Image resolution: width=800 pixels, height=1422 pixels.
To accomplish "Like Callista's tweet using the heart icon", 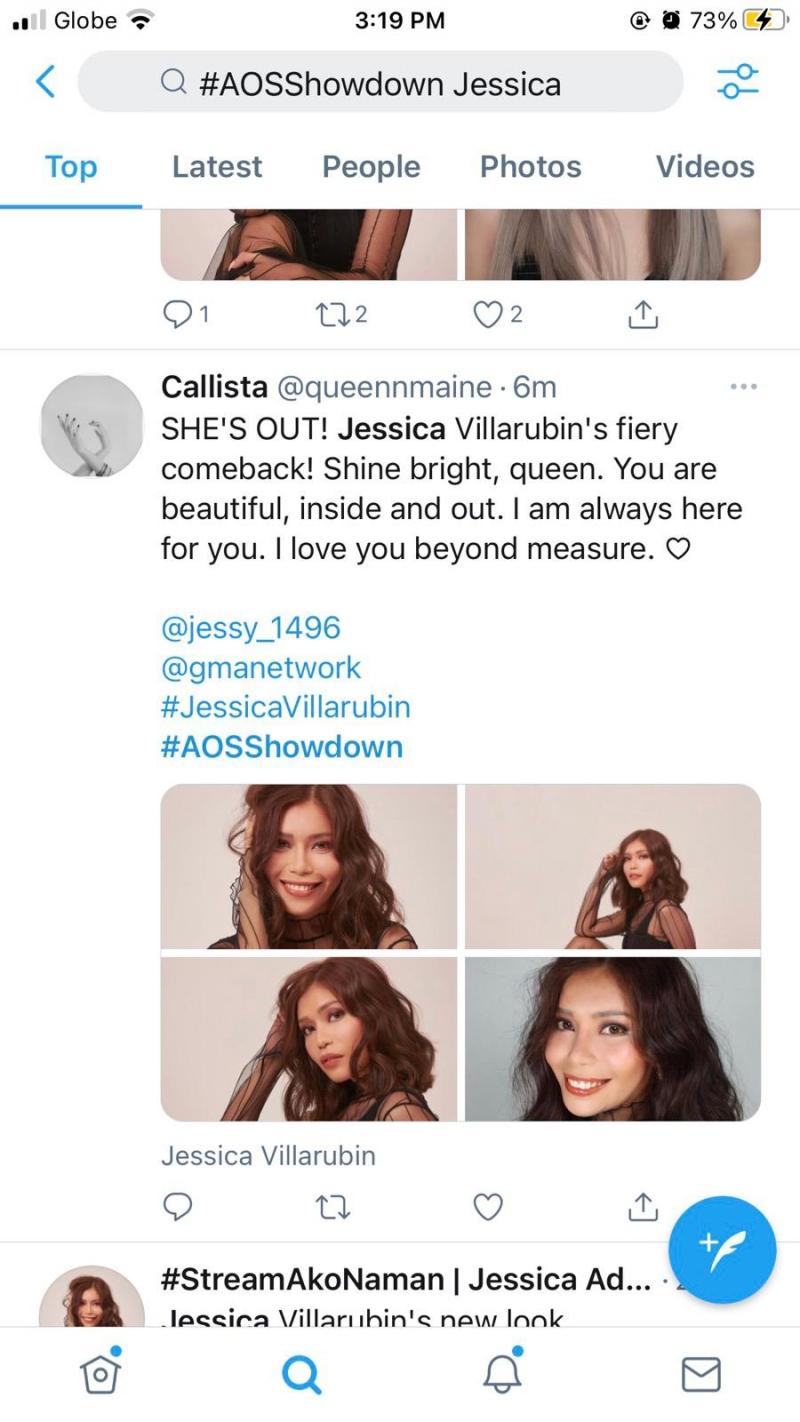I will pyautogui.click(x=488, y=1207).
